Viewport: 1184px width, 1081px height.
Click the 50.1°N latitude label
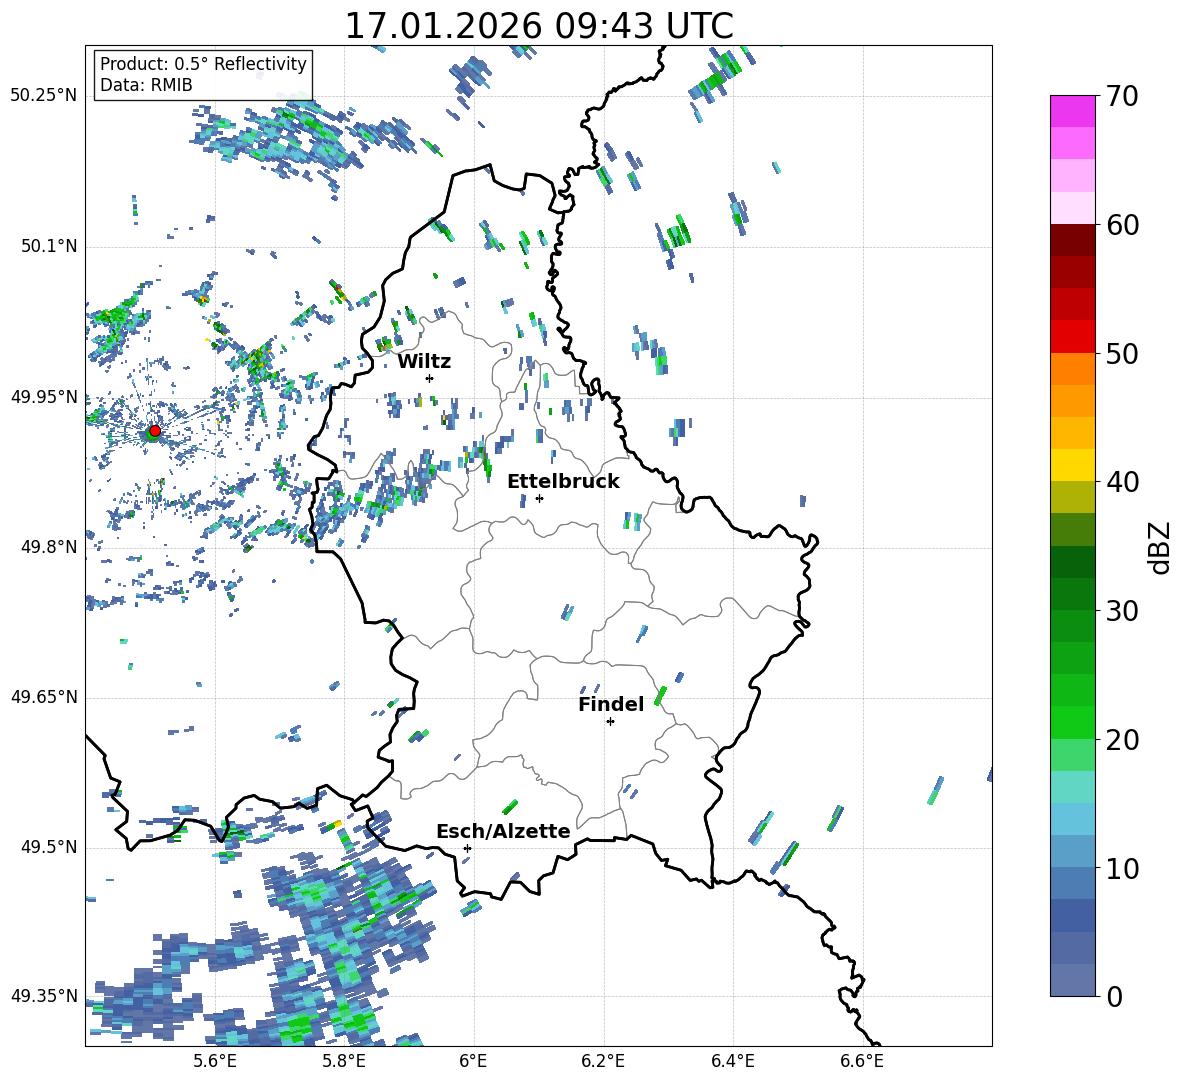point(48,247)
